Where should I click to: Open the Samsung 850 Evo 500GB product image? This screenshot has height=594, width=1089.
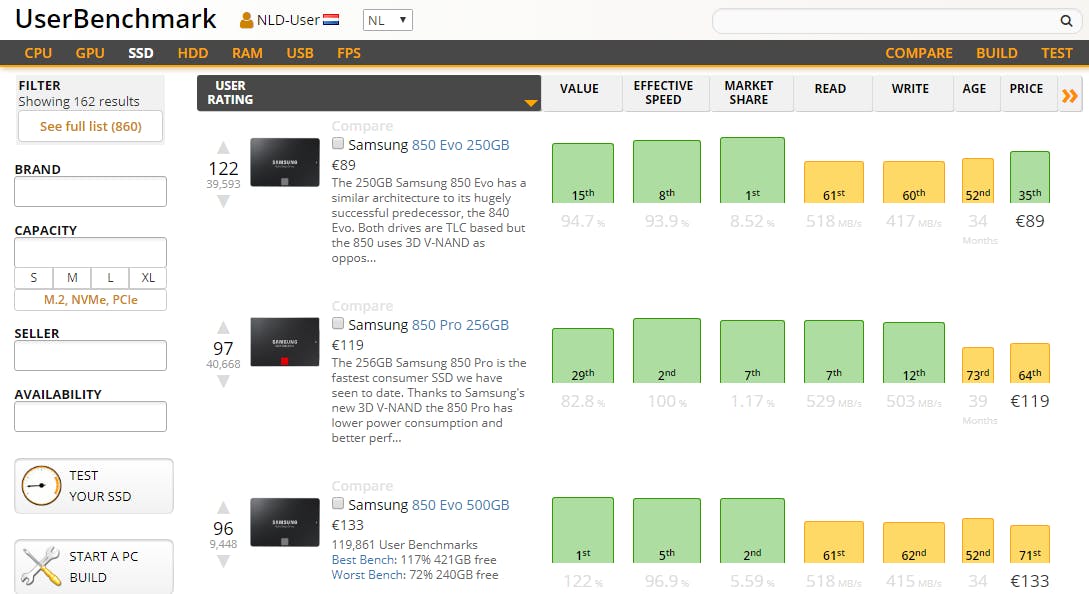point(285,522)
